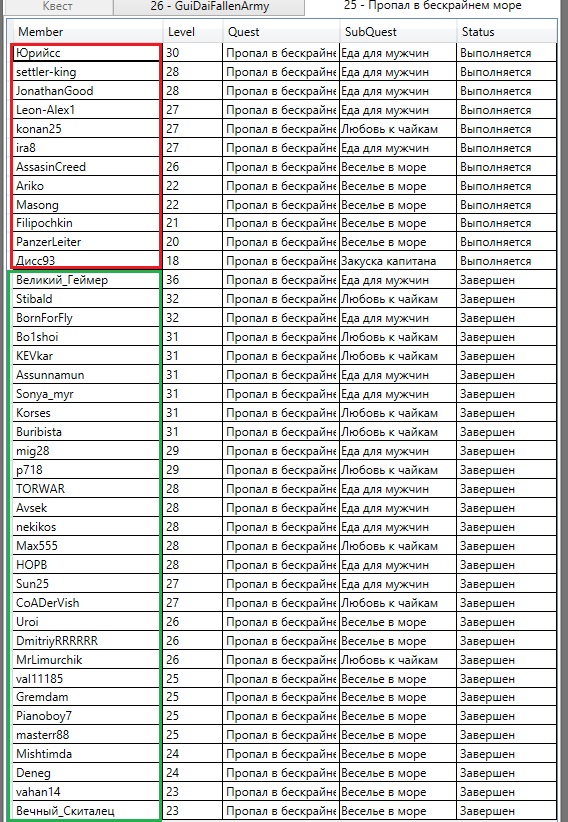Click Веселье в море subquest of Ariko

tap(398, 186)
